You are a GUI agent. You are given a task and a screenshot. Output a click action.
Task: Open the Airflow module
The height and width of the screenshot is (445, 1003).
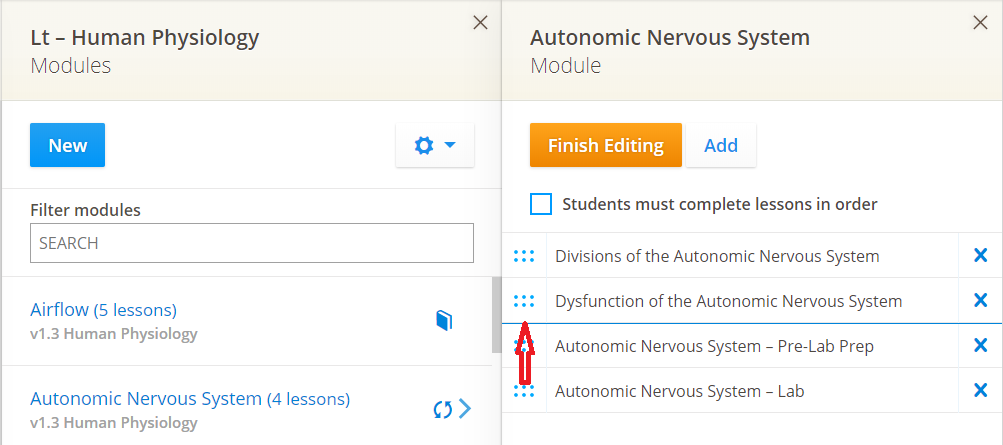click(x=103, y=310)
